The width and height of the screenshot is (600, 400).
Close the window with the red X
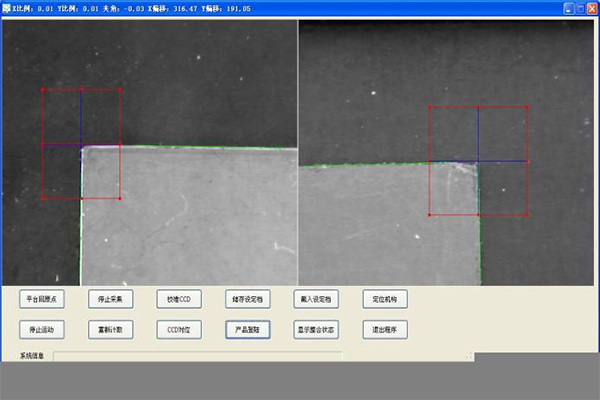click(591, 8)
